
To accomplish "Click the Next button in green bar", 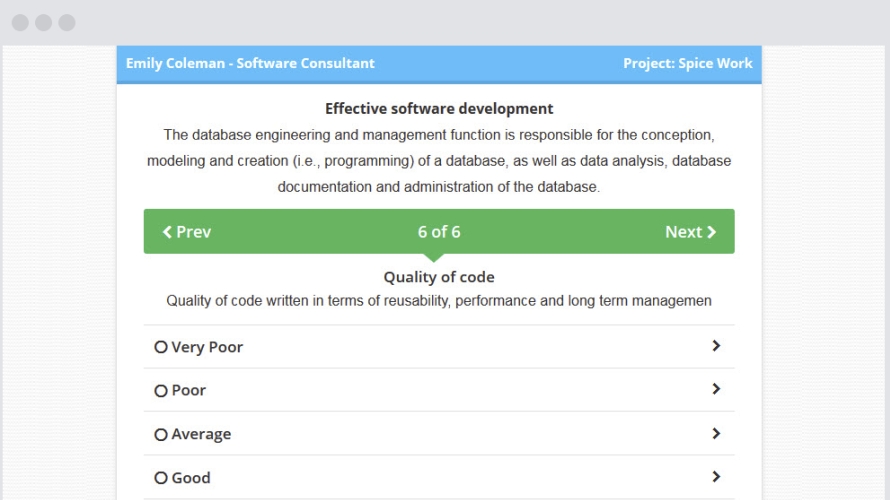I will 690,232.
